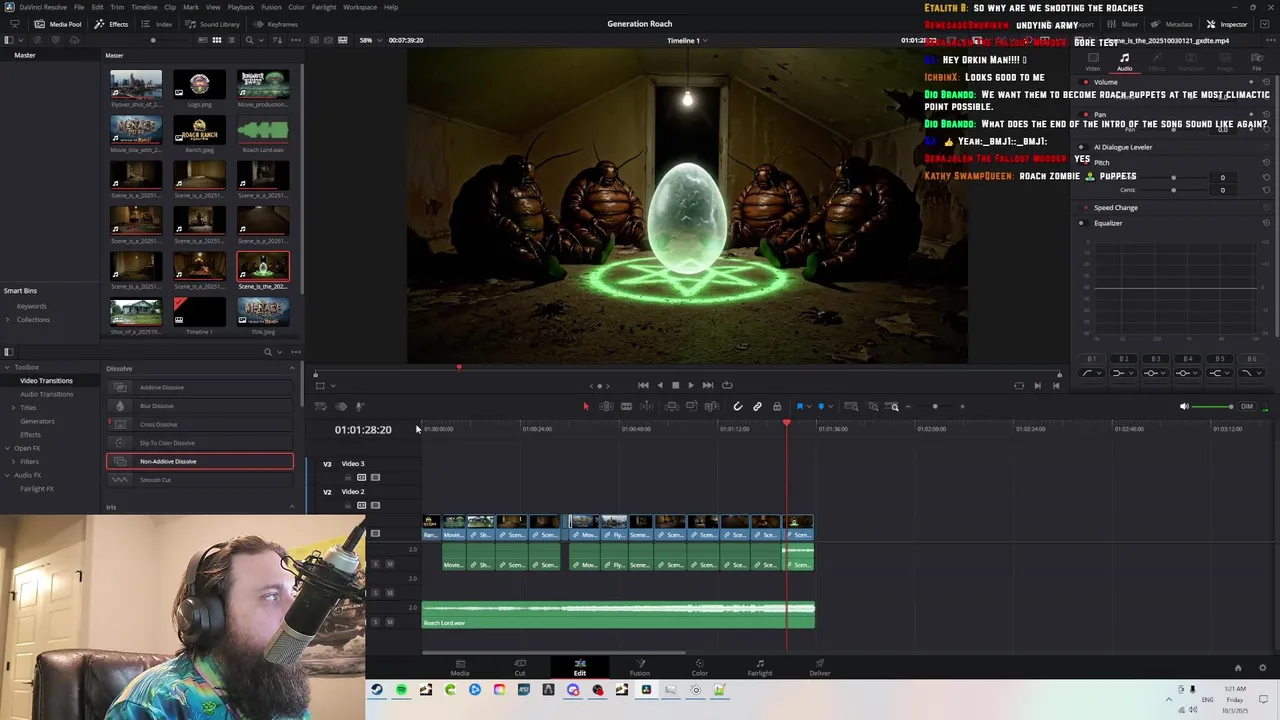This screenshot has height=720, width=1280.
Task: Open project settings gear icon
Action: tap(1262, 668)
